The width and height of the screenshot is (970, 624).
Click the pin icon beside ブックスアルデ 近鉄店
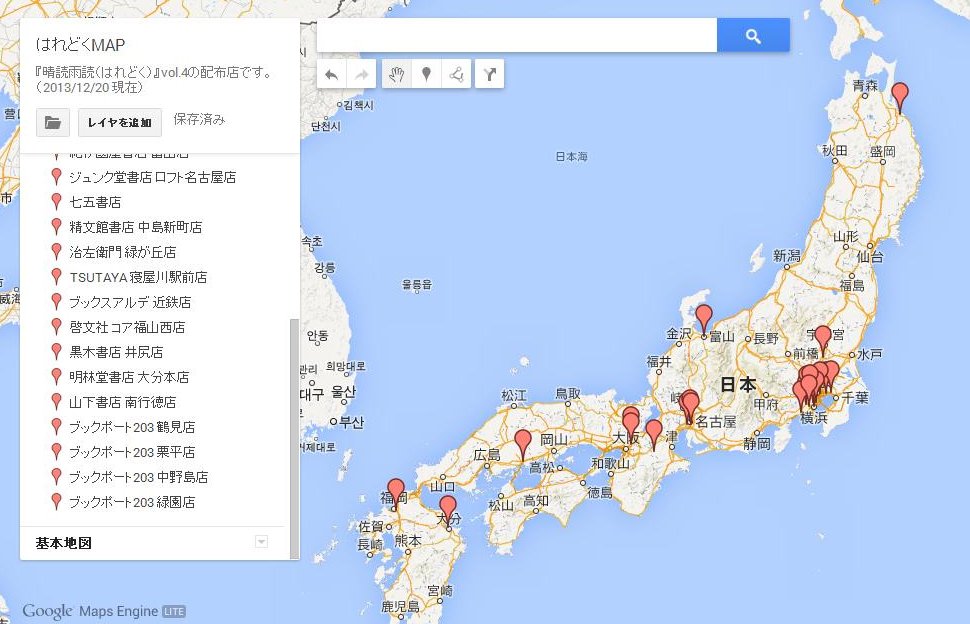[56, 302]
